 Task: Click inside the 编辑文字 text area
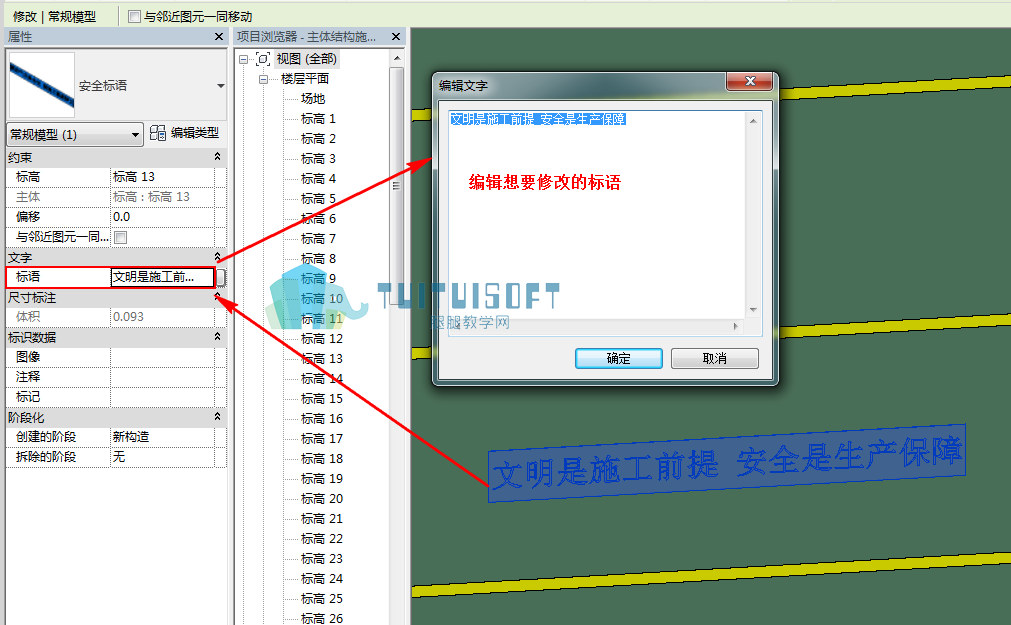(x=596, y=216)
